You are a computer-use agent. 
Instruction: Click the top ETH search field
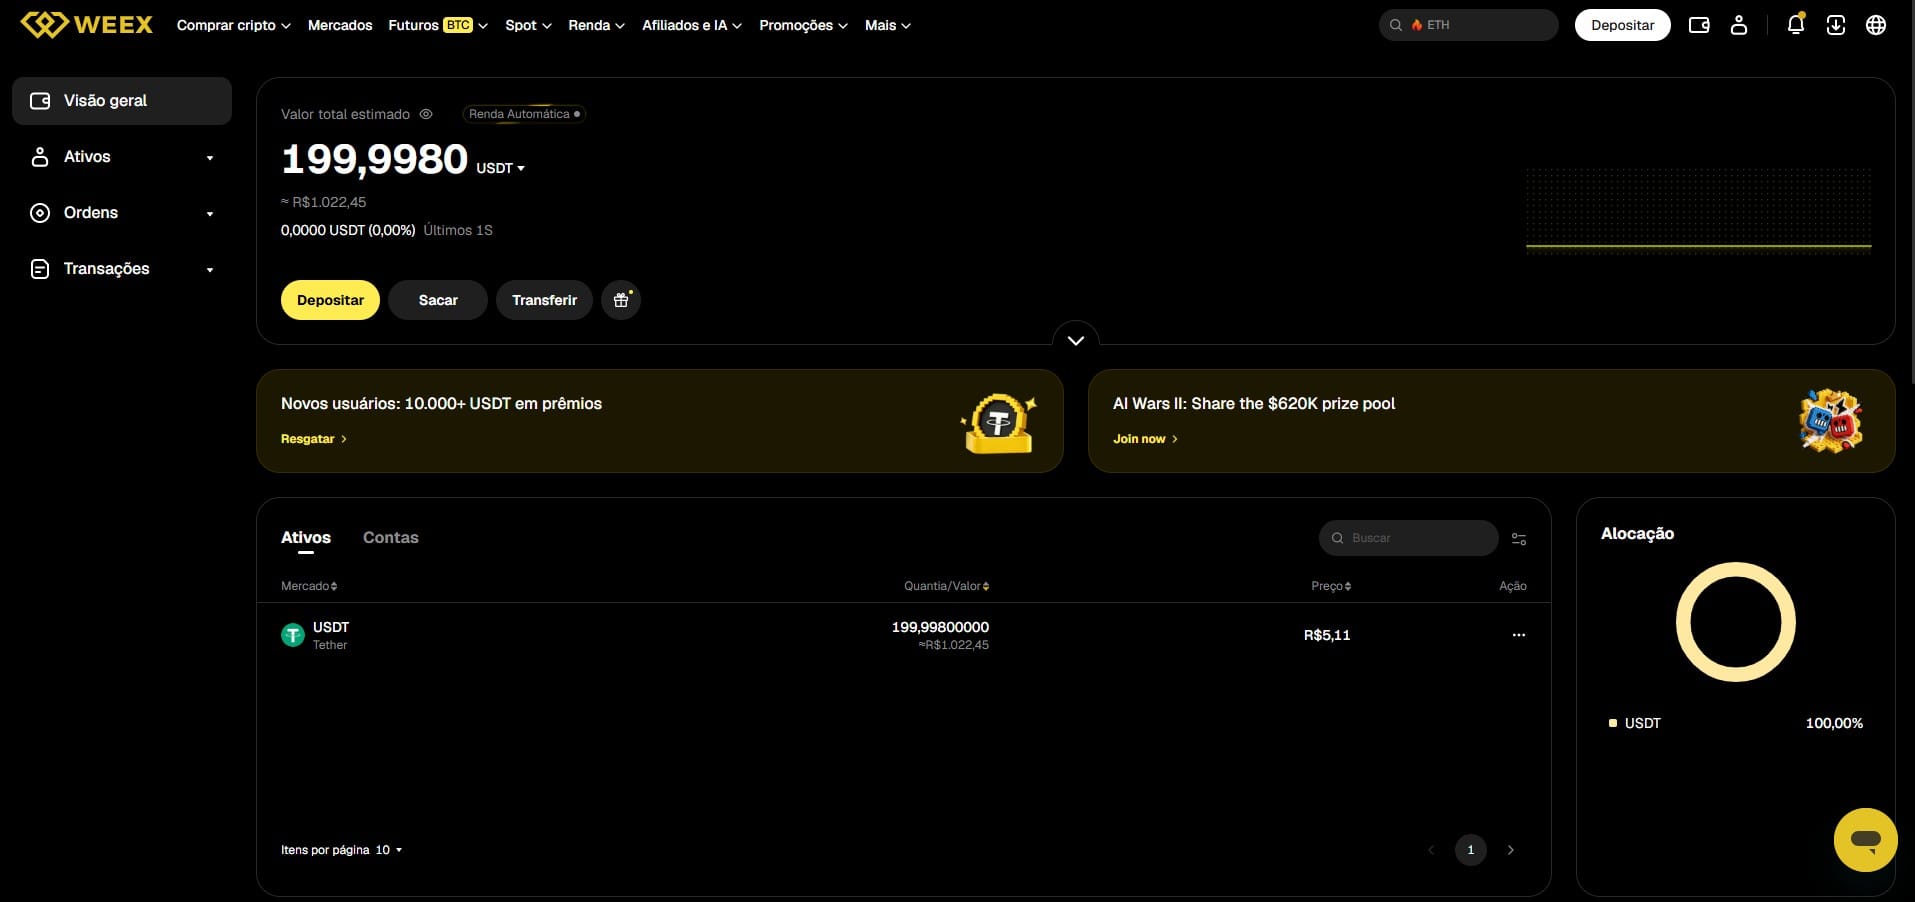(1468, 25)
